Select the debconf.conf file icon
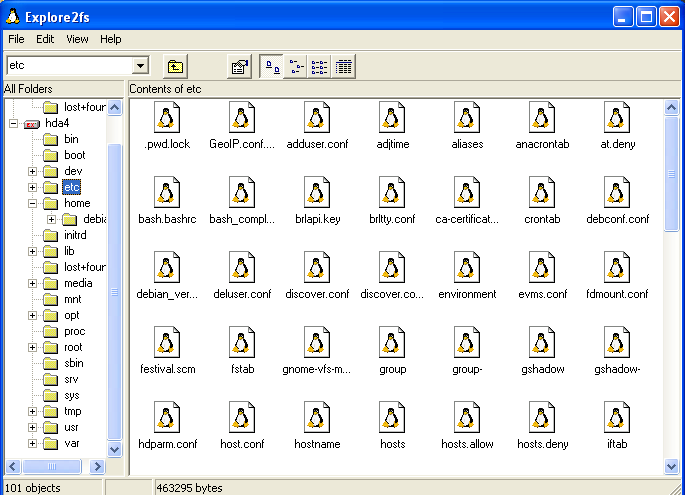 (x=617, y=192)
